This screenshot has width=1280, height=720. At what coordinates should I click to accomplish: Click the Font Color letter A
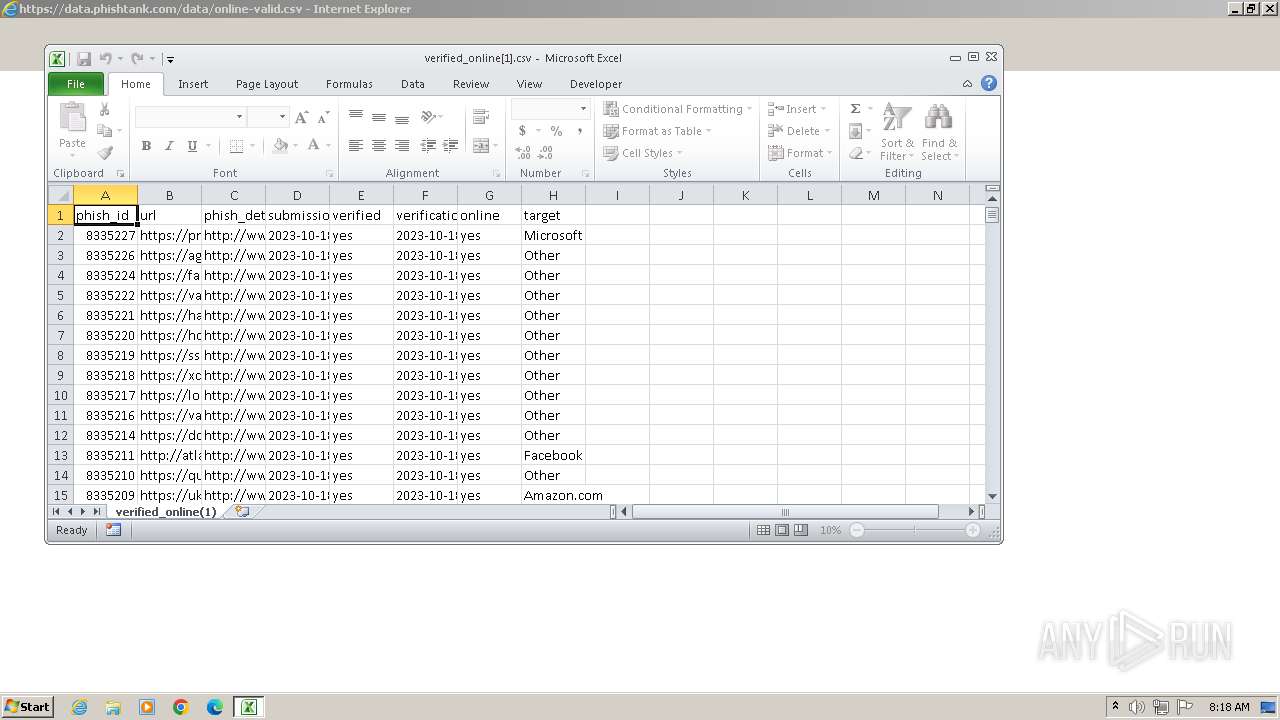(x=313, y=146)
